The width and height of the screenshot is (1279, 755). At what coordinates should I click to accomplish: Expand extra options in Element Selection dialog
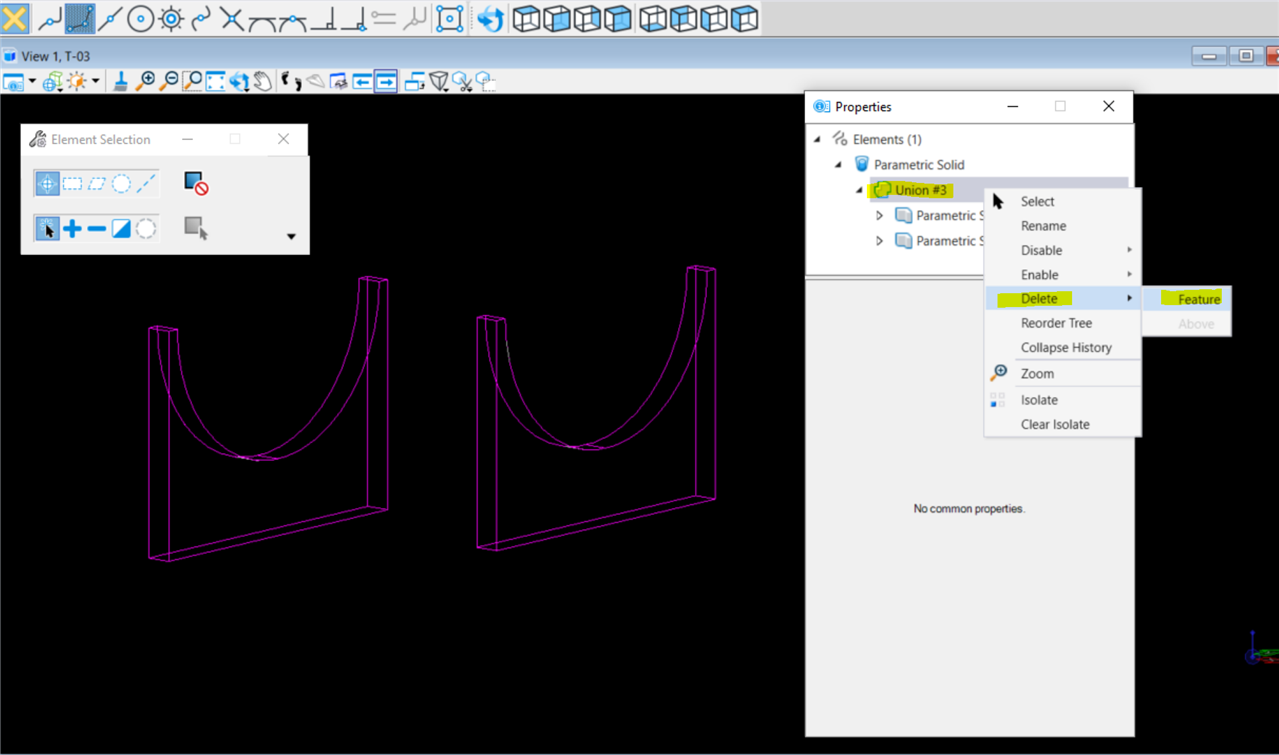coord(291,236)
